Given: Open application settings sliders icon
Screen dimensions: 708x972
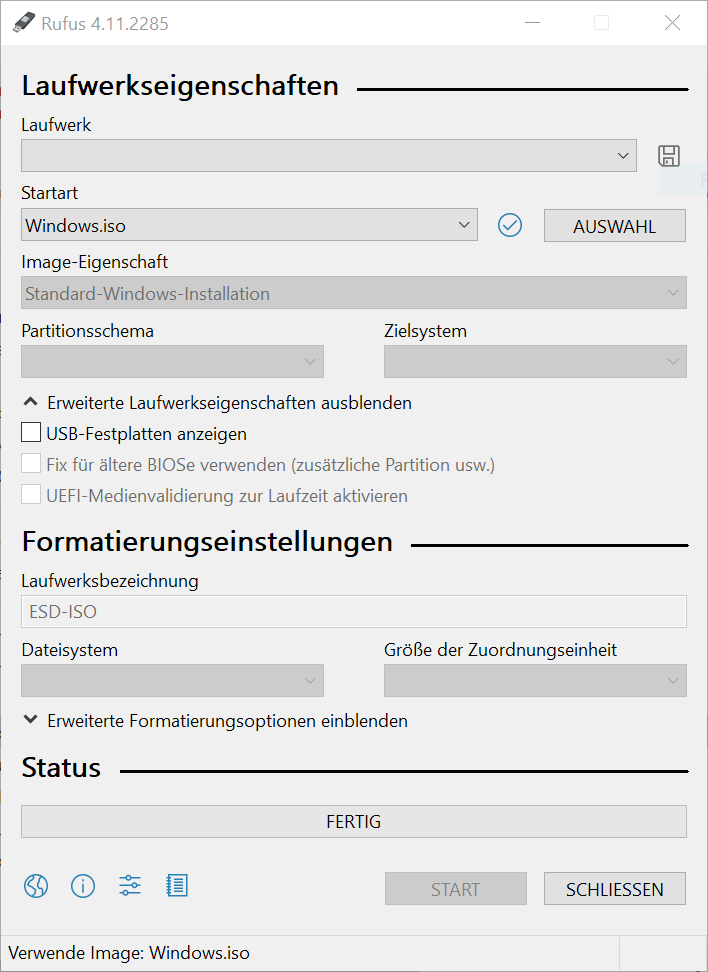Looking at the screenshot, I should tap(130, 886).
